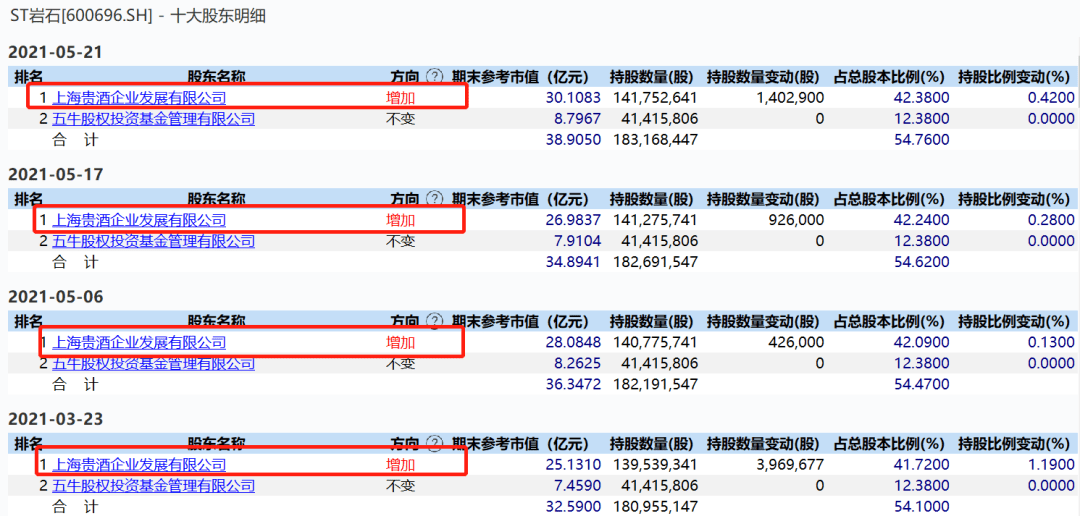Select ratio change cell 0.2800
This screenshot has width=1080, height=516.
pyautogui.click(x=1051, y=220)
